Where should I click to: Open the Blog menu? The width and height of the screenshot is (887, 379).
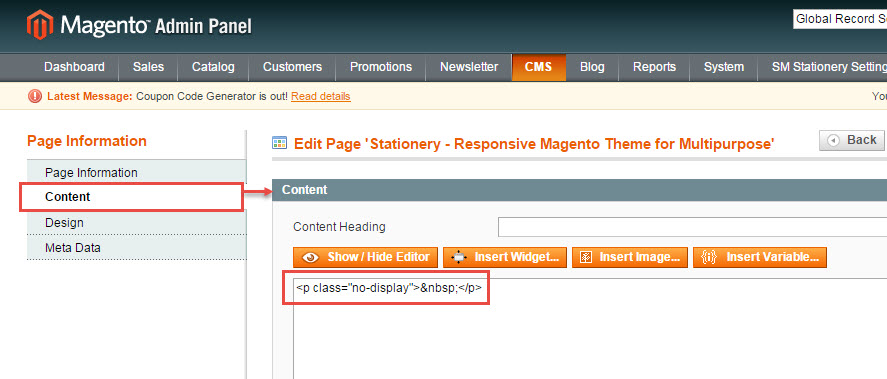tap(592, 67)
